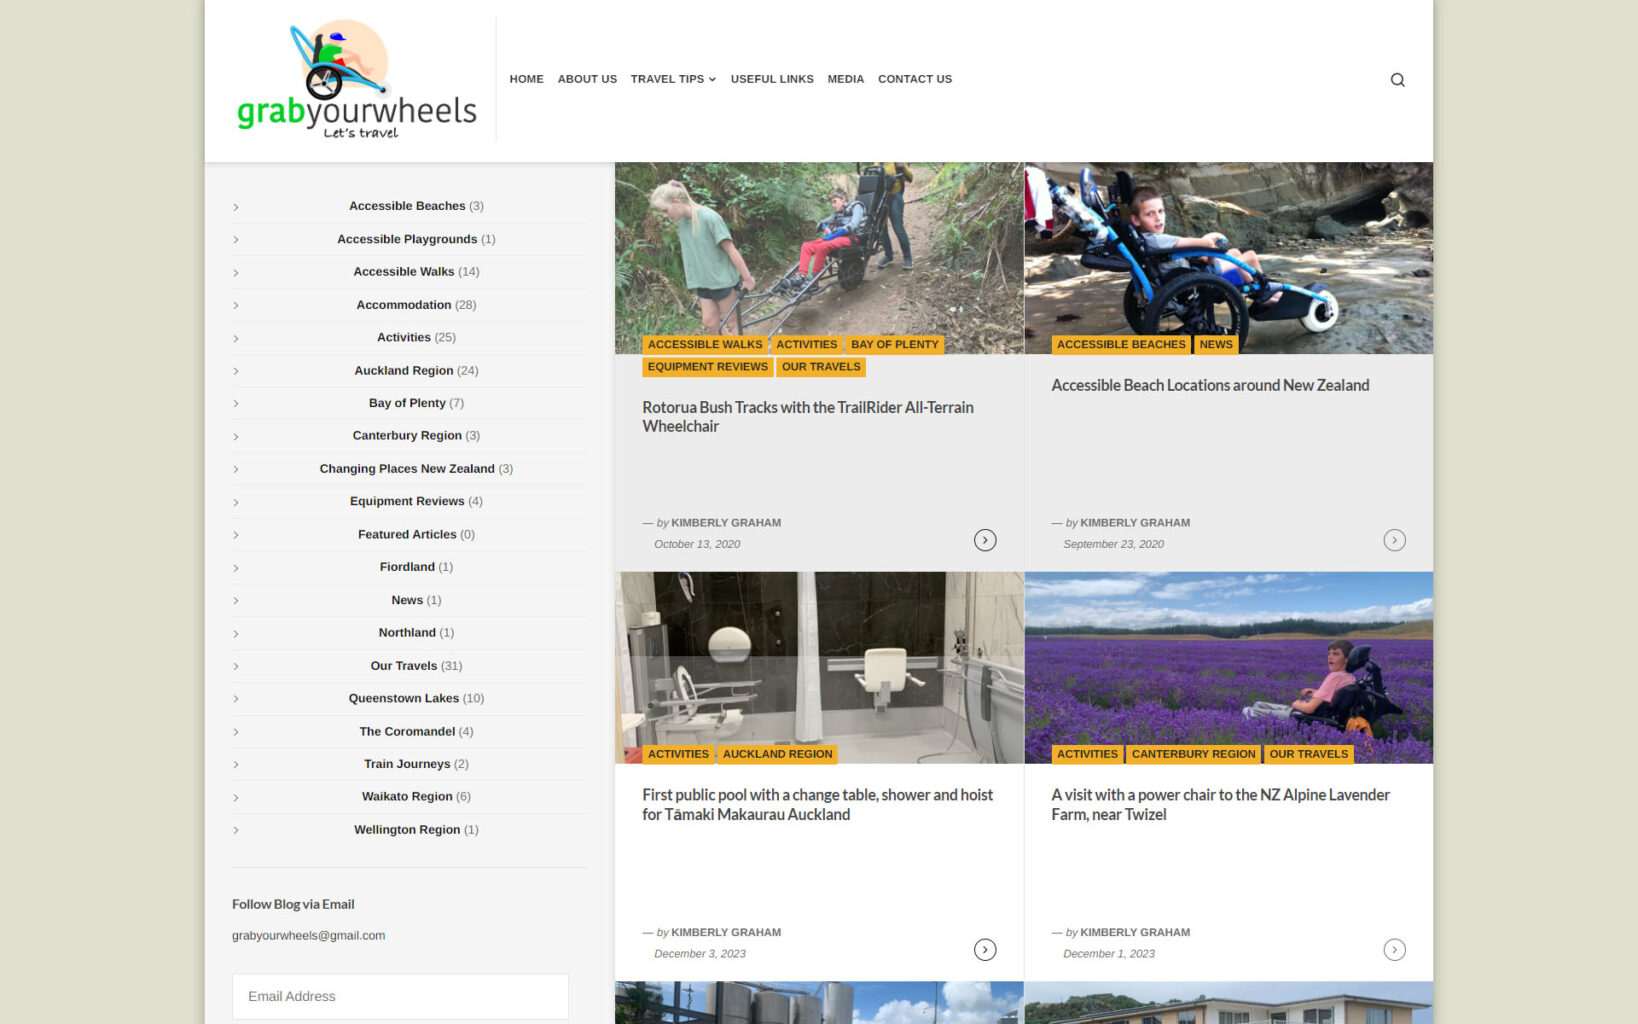Go to Contact Us page

tap(914, 79)
